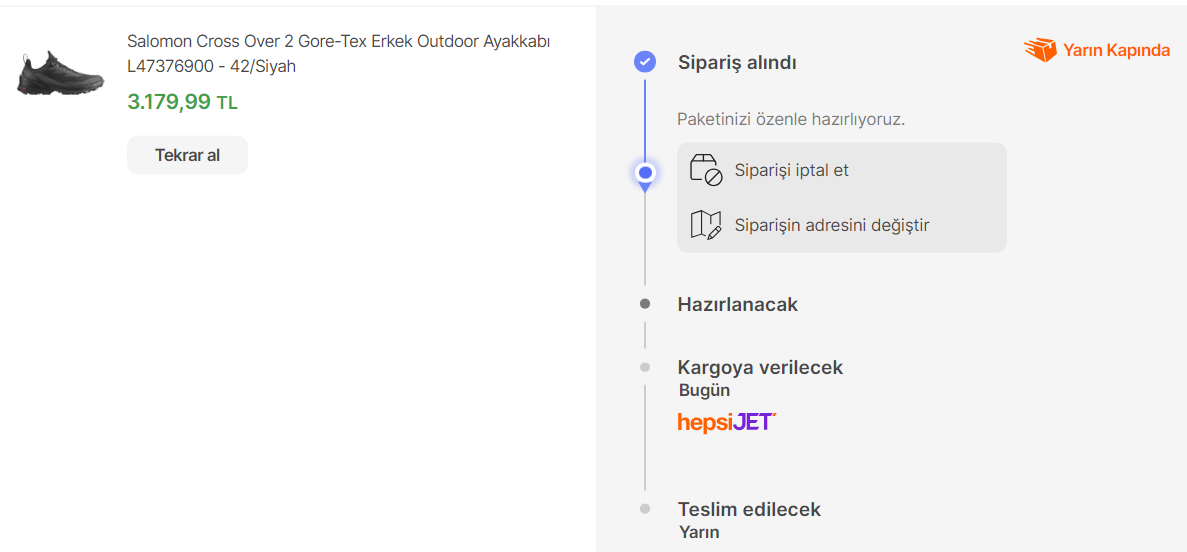Choose Siparişin adresini değiştir option
Viewport: 1187px width, 552px height.
[x=831, y=225]
